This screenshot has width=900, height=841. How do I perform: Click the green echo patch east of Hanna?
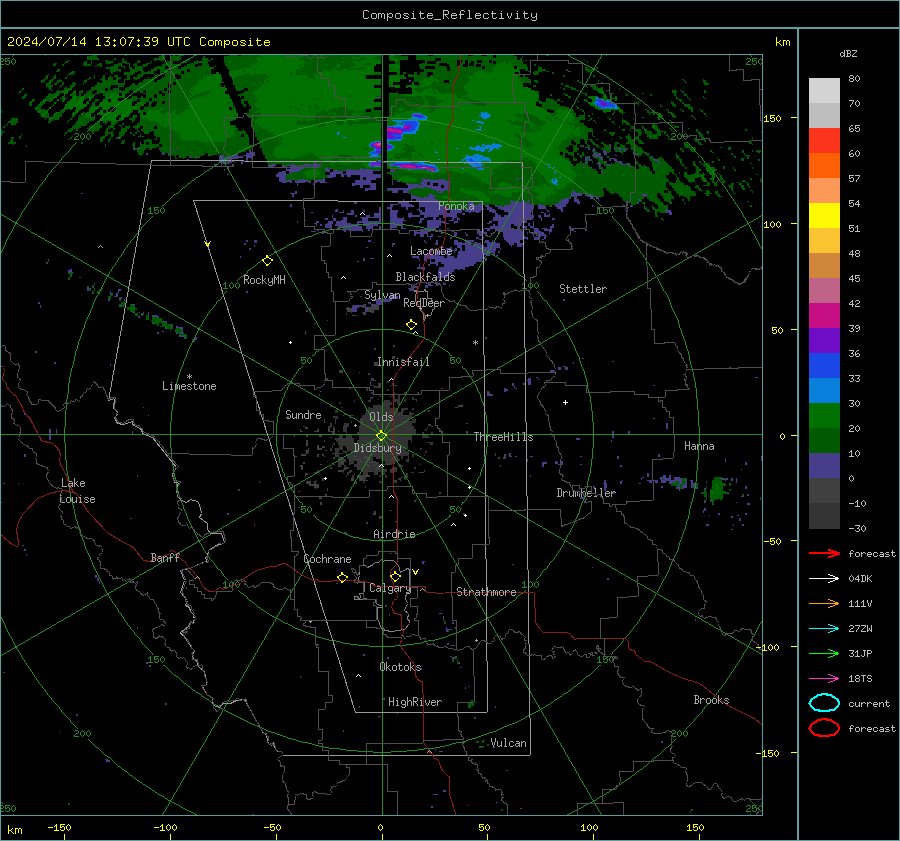[x=716, y=489]
